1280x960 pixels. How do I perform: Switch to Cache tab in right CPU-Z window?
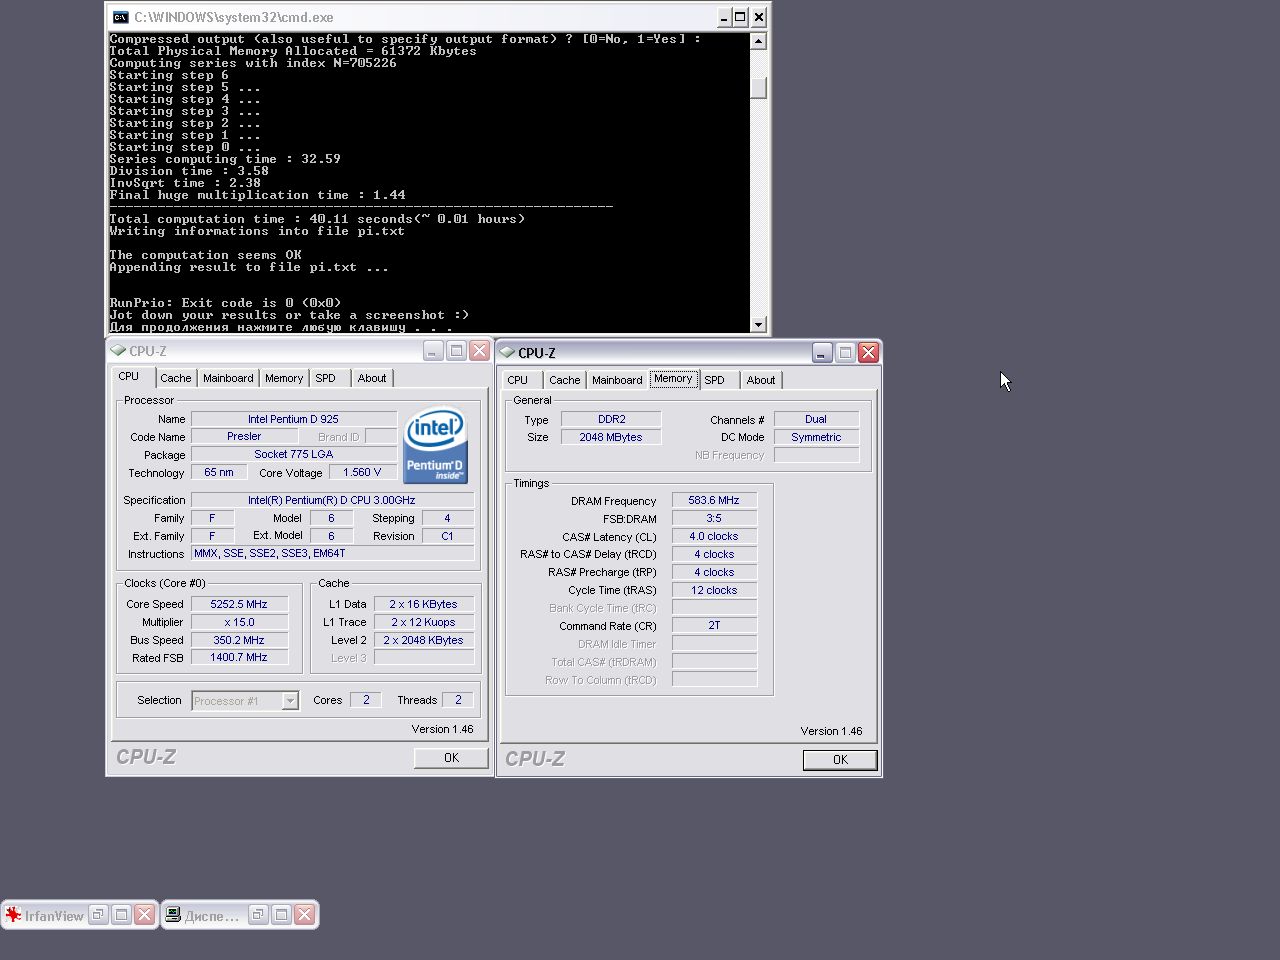point(565,380)
